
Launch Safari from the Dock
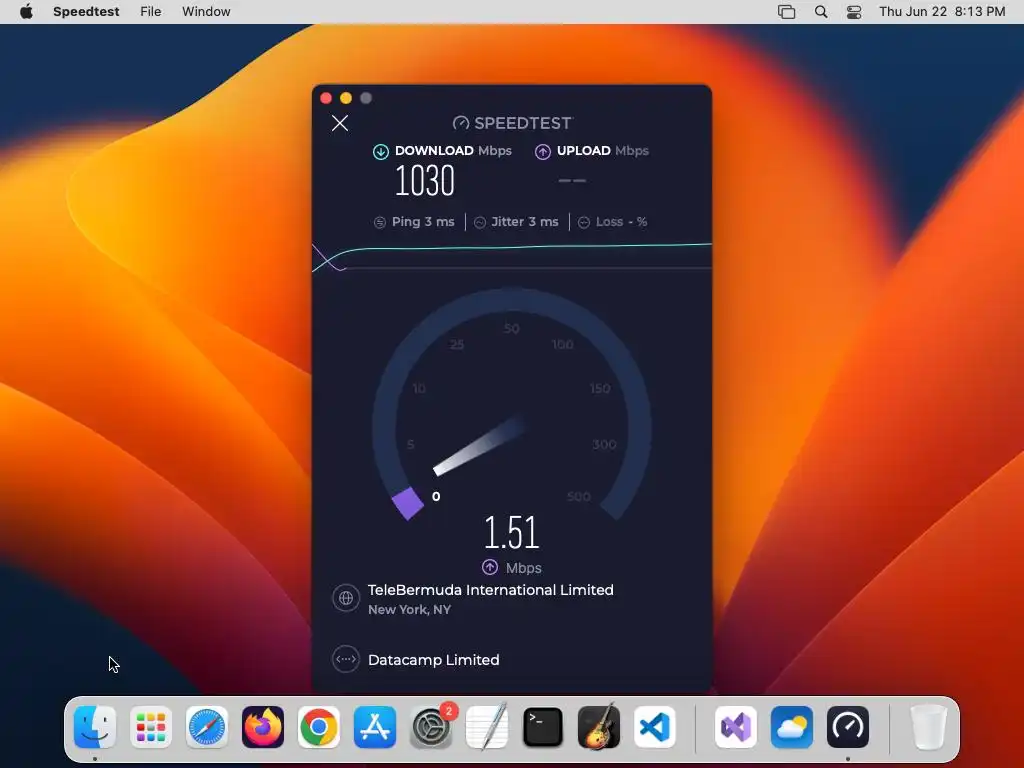pos(207,727)
